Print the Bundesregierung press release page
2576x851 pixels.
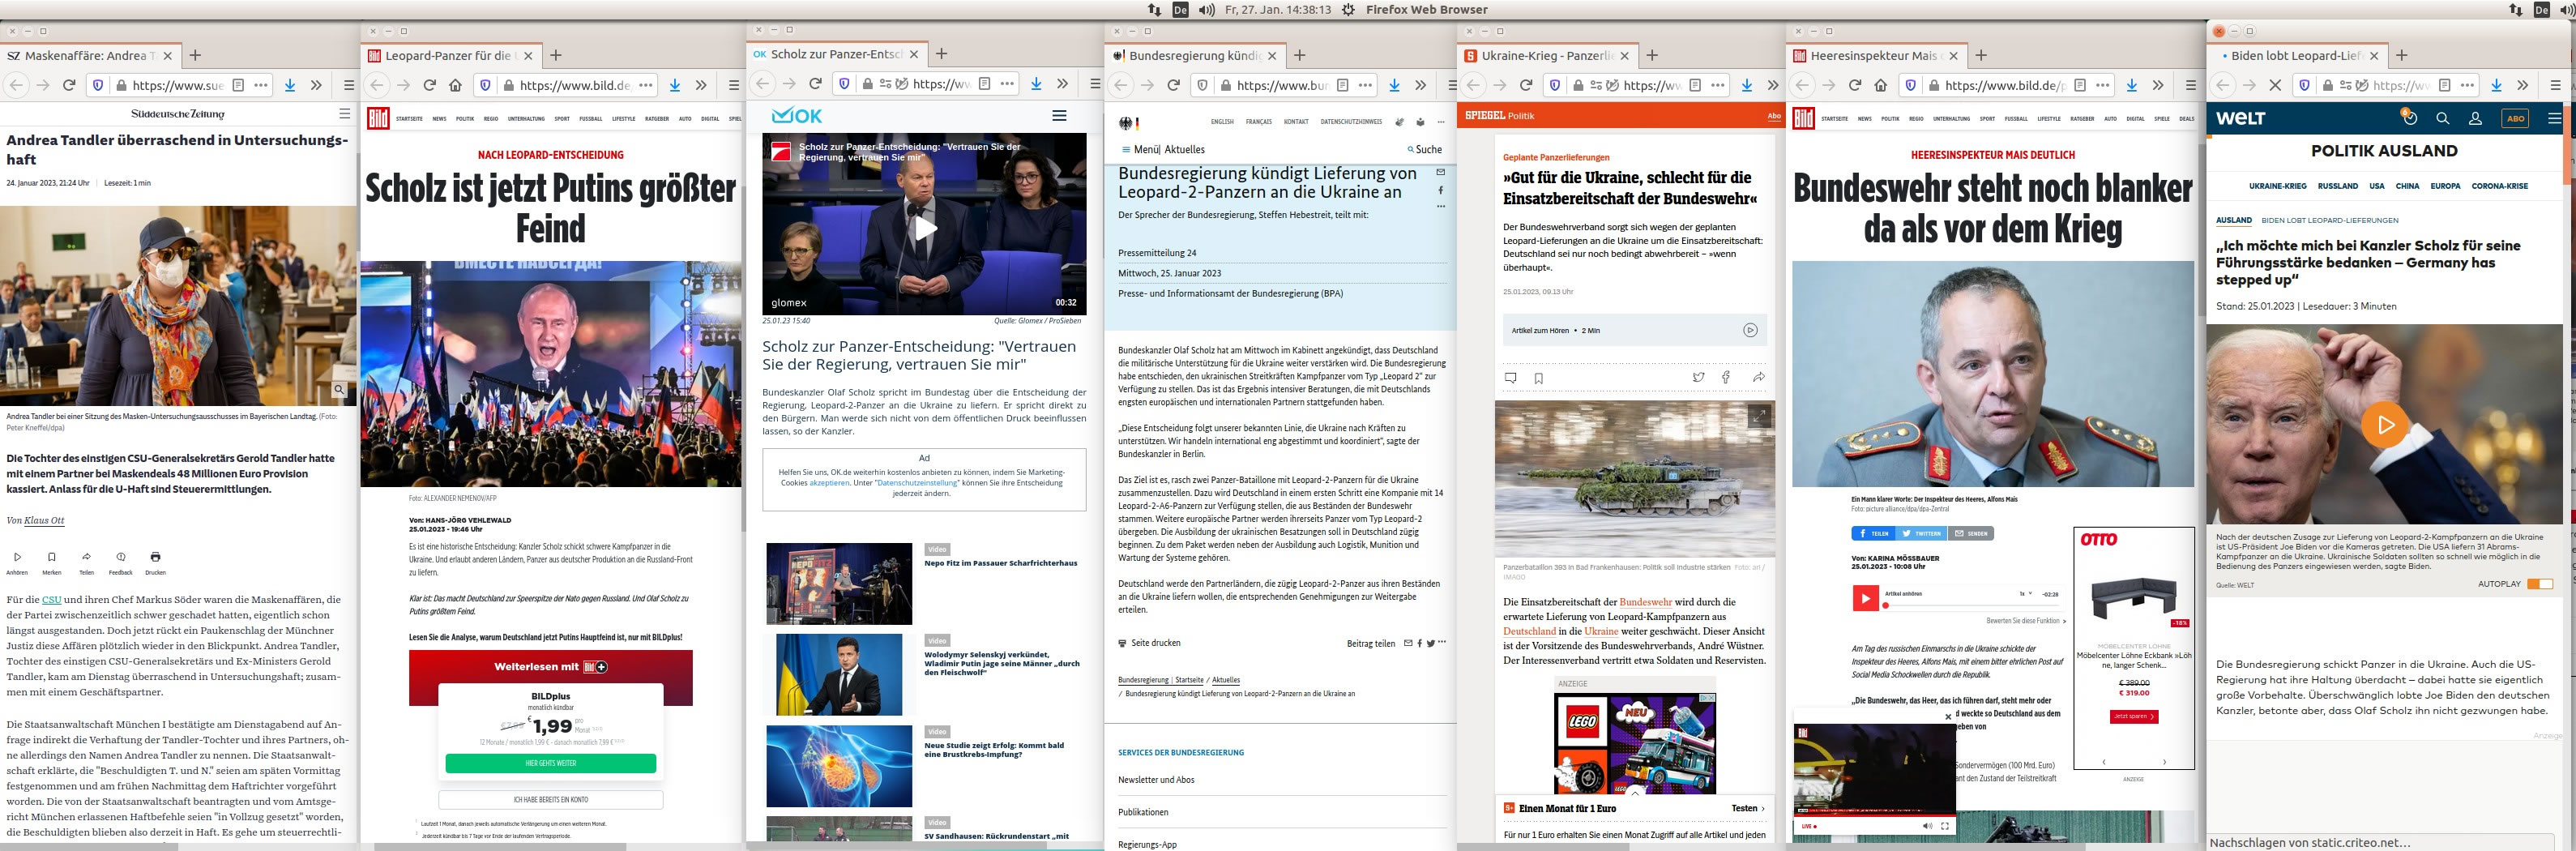pos(1149,643)
